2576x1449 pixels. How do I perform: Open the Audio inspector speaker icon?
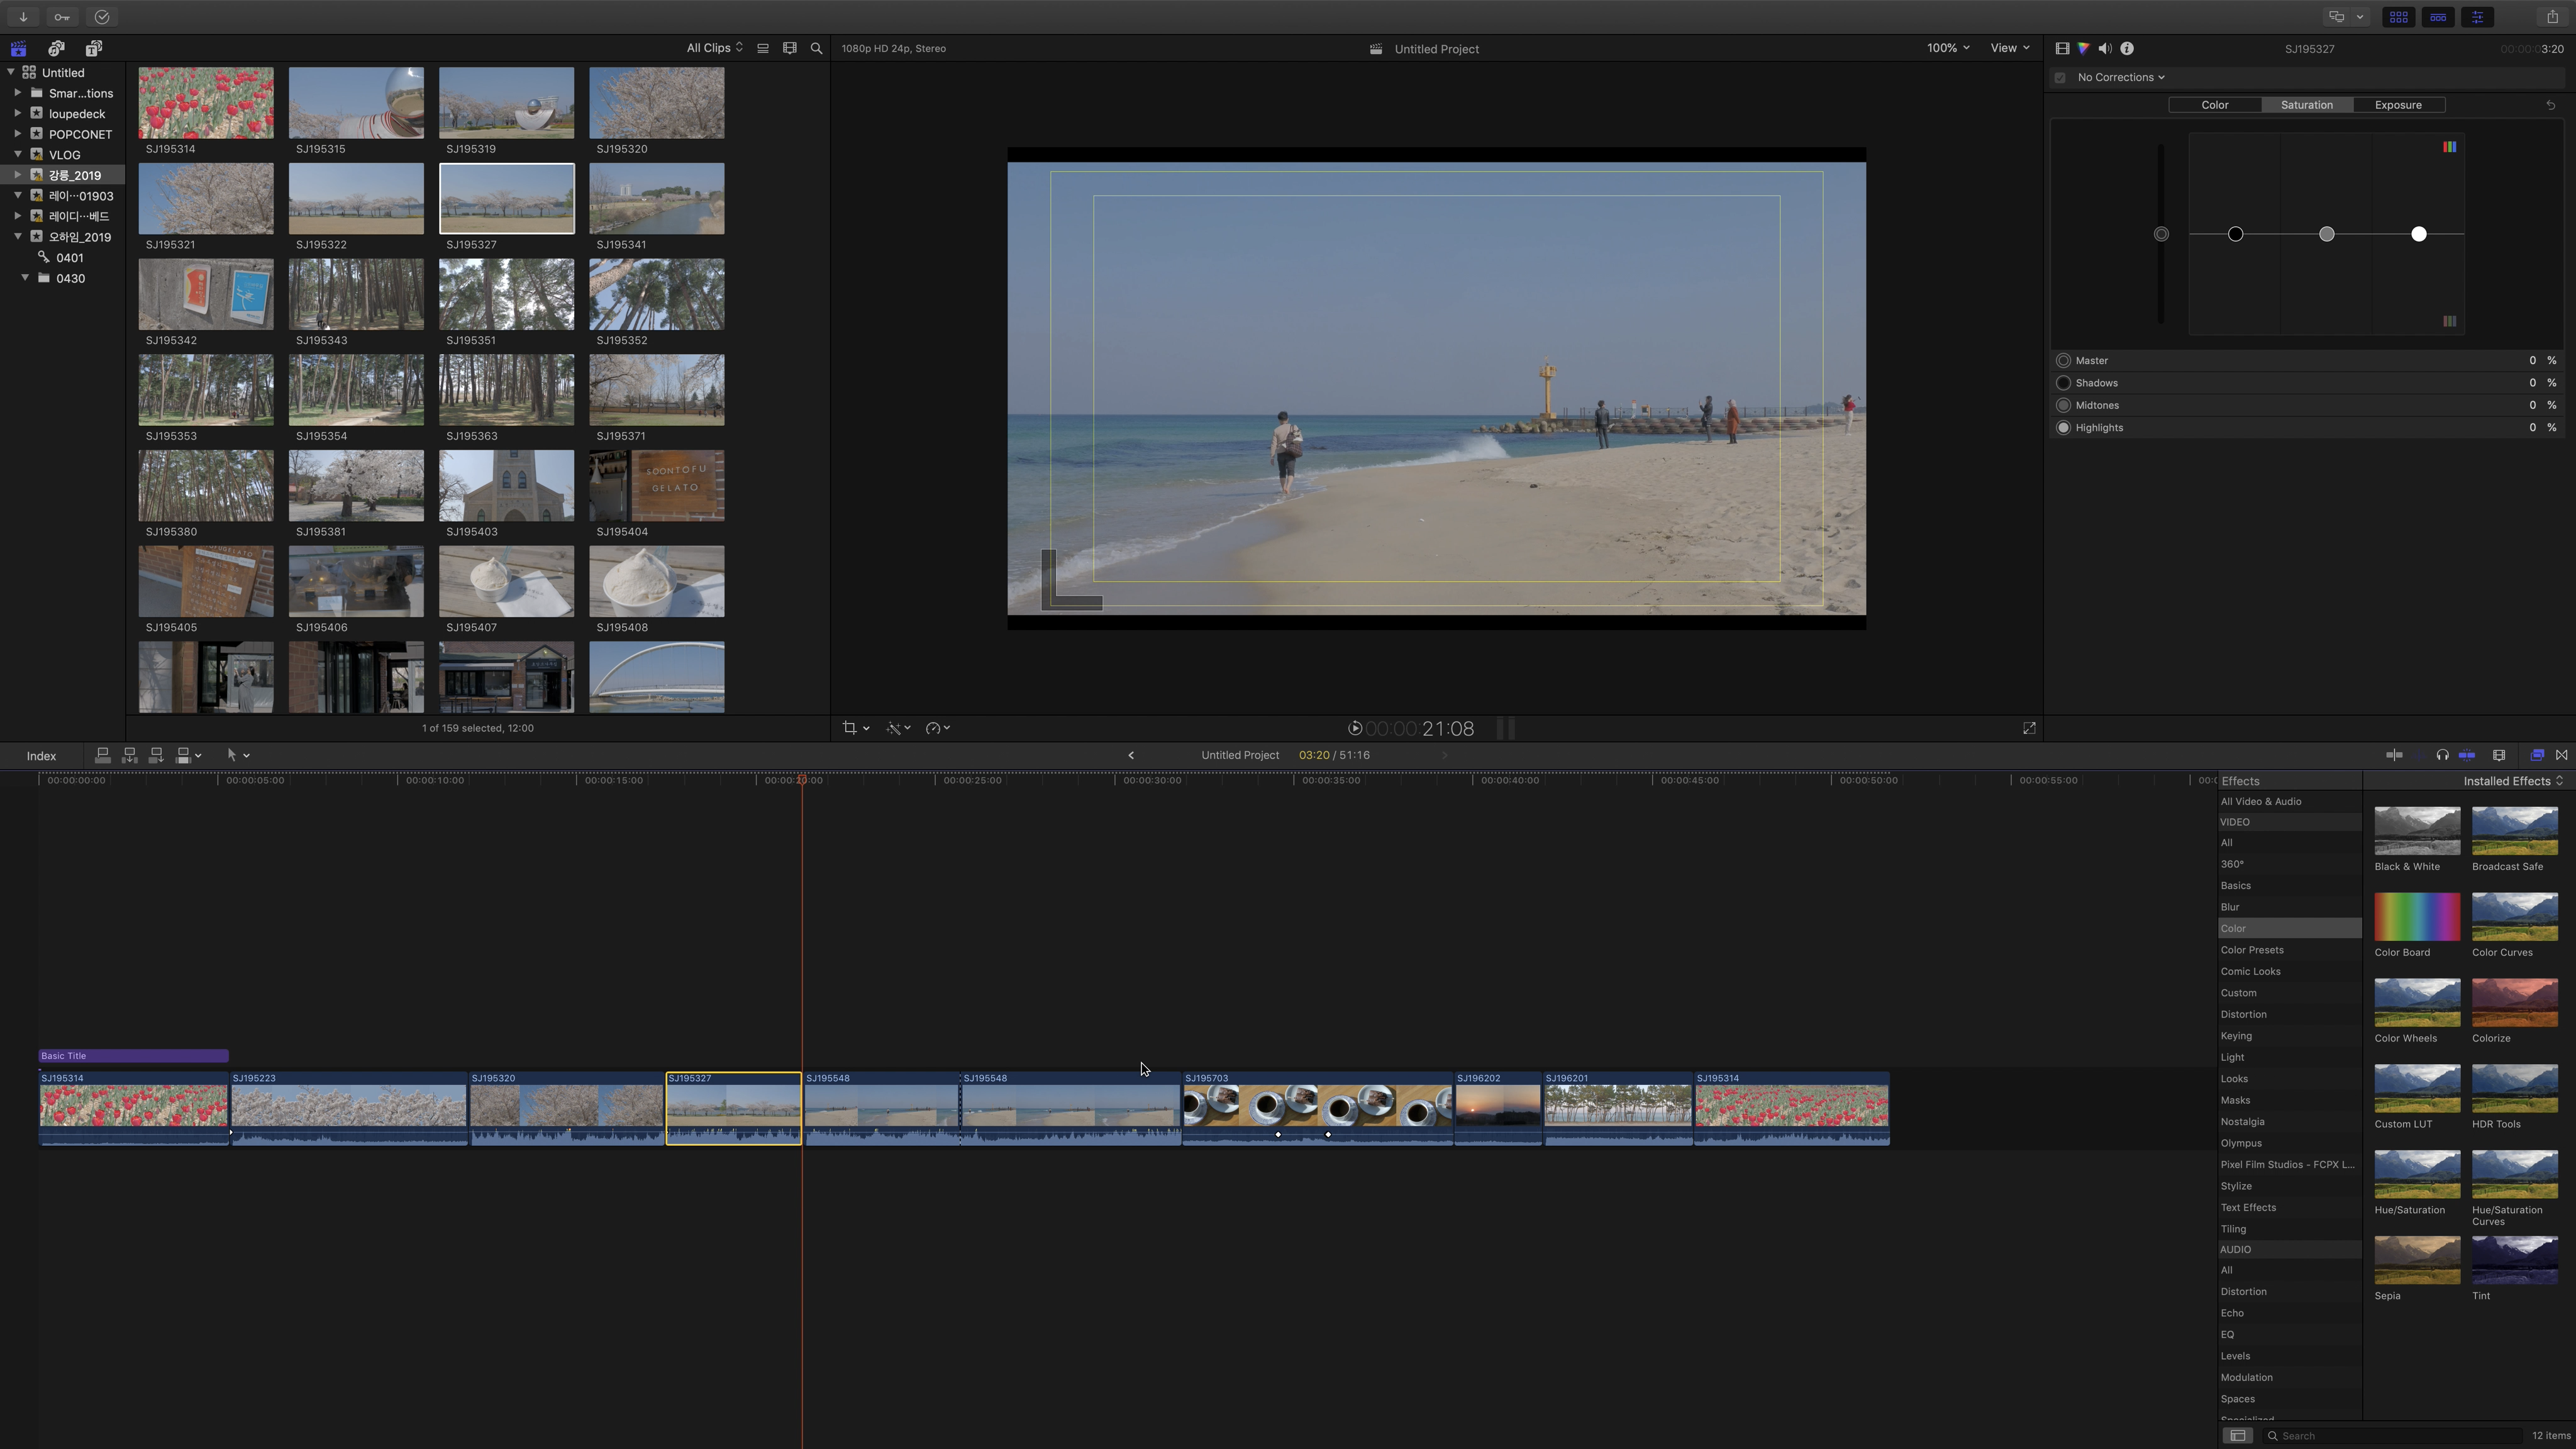coord(2105,48)
